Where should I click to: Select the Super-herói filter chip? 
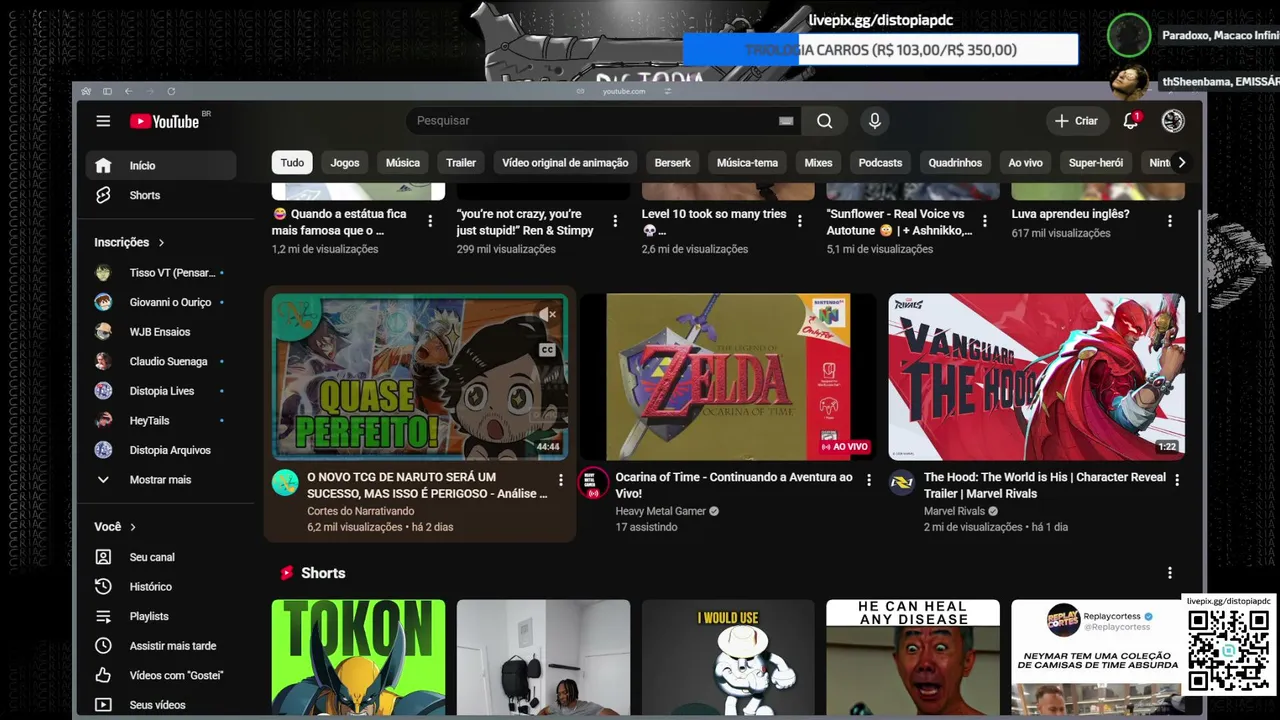1096,163
